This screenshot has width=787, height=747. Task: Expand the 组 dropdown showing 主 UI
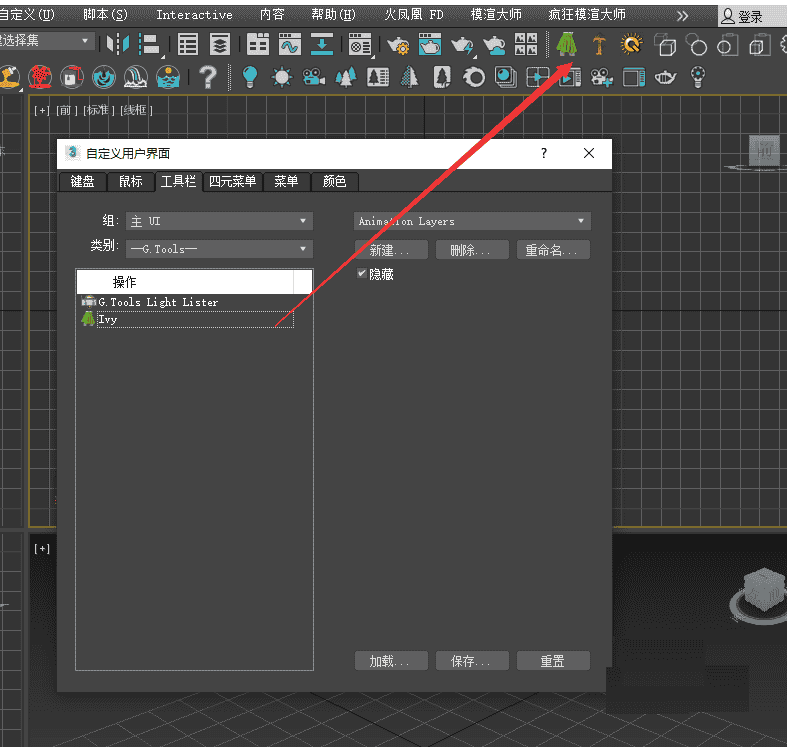pos(220,221)
